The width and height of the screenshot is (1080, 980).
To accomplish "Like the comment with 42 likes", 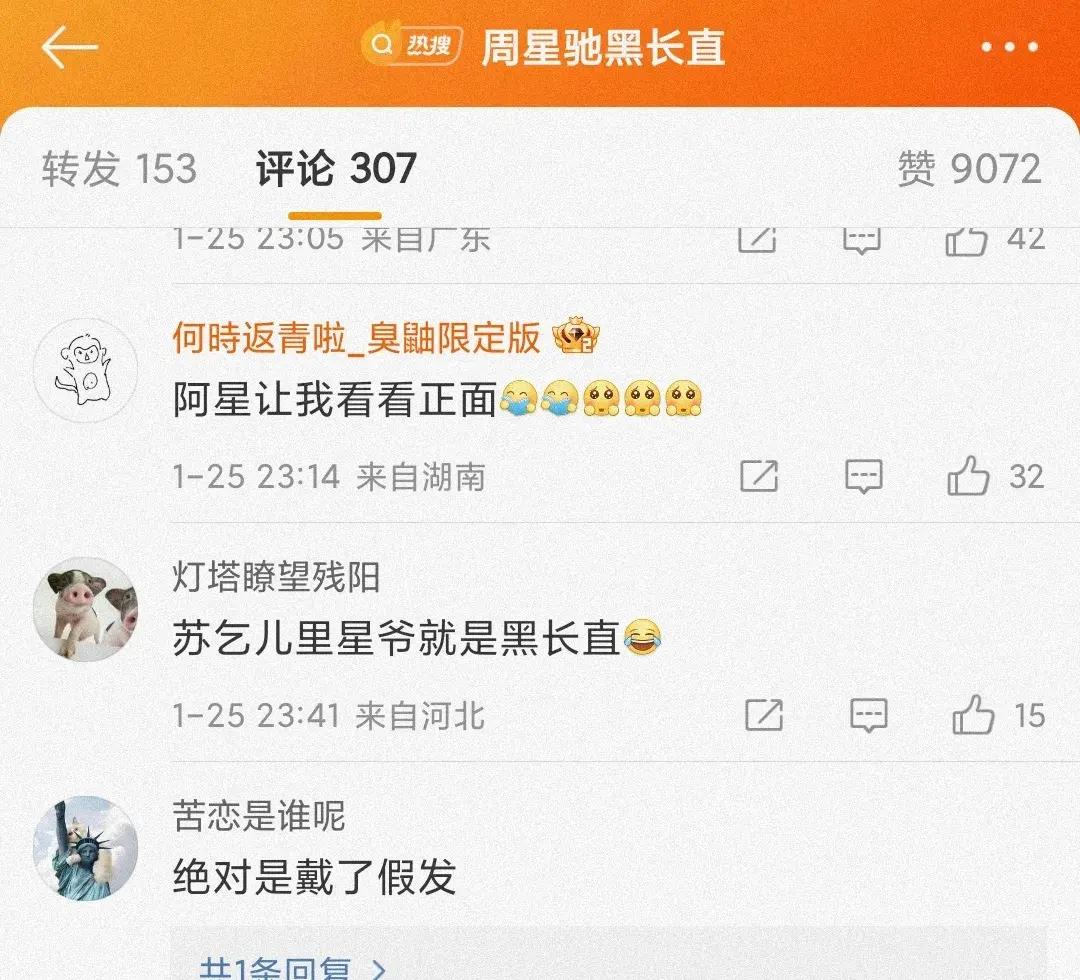I will click(966, 241).
